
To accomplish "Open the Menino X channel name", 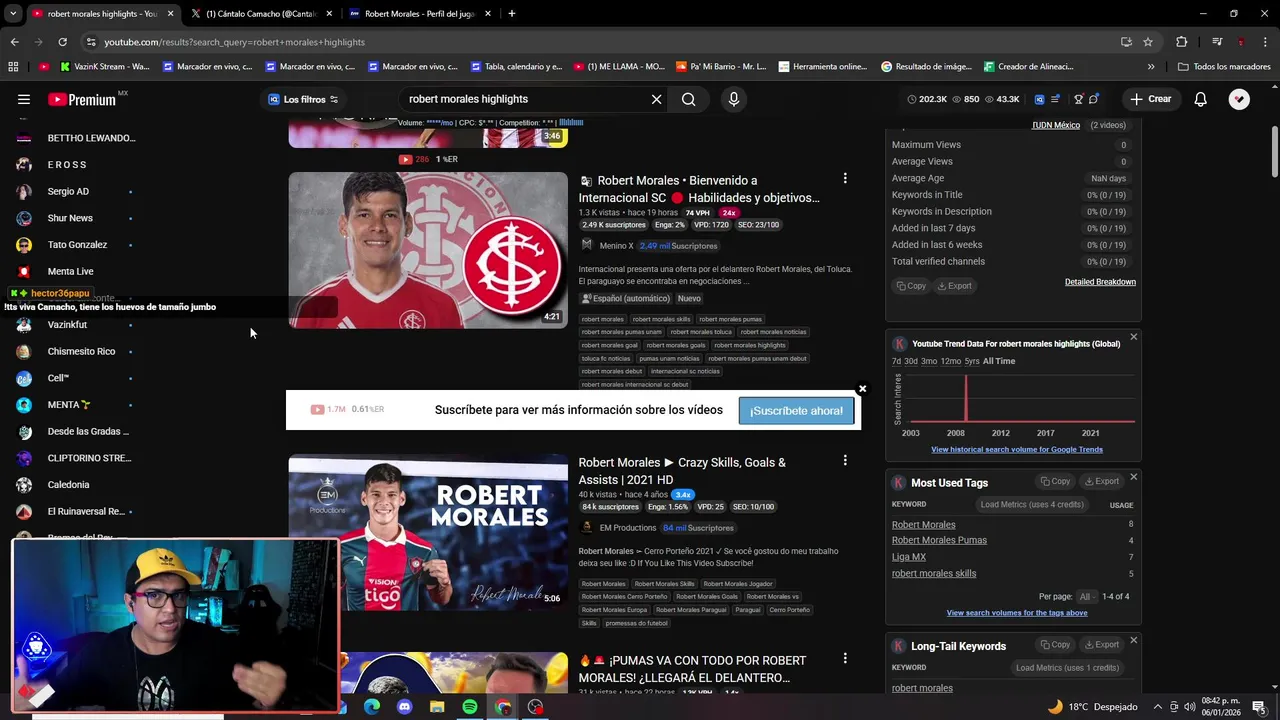I will click(616, 246).
